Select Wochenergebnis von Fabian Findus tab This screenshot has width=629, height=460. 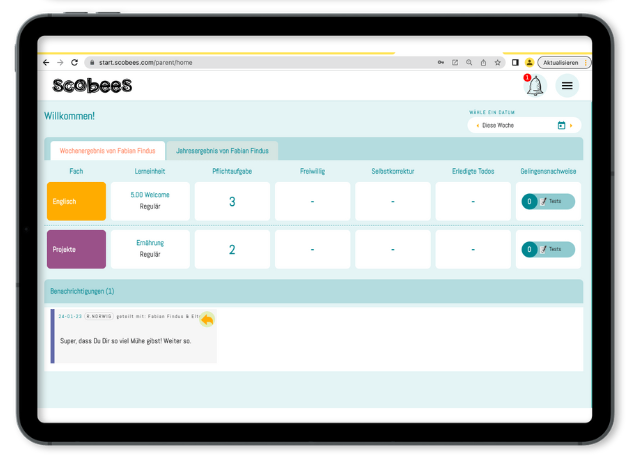point(108,151)
